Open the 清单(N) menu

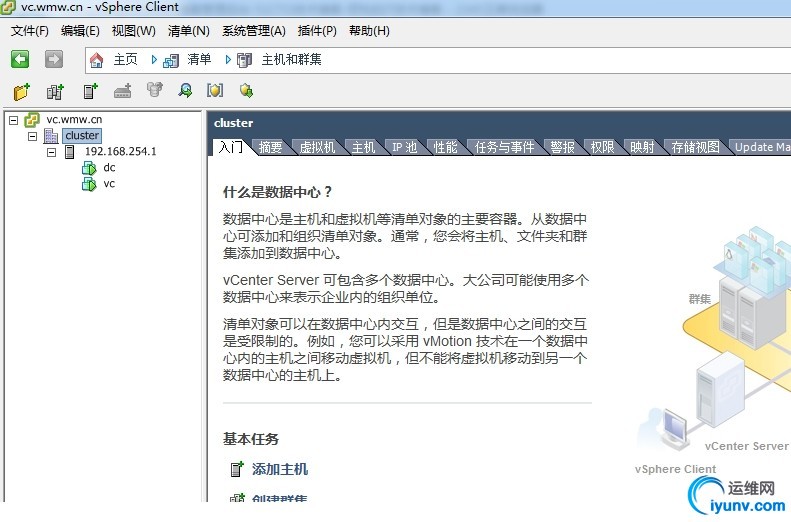[189, 31]
